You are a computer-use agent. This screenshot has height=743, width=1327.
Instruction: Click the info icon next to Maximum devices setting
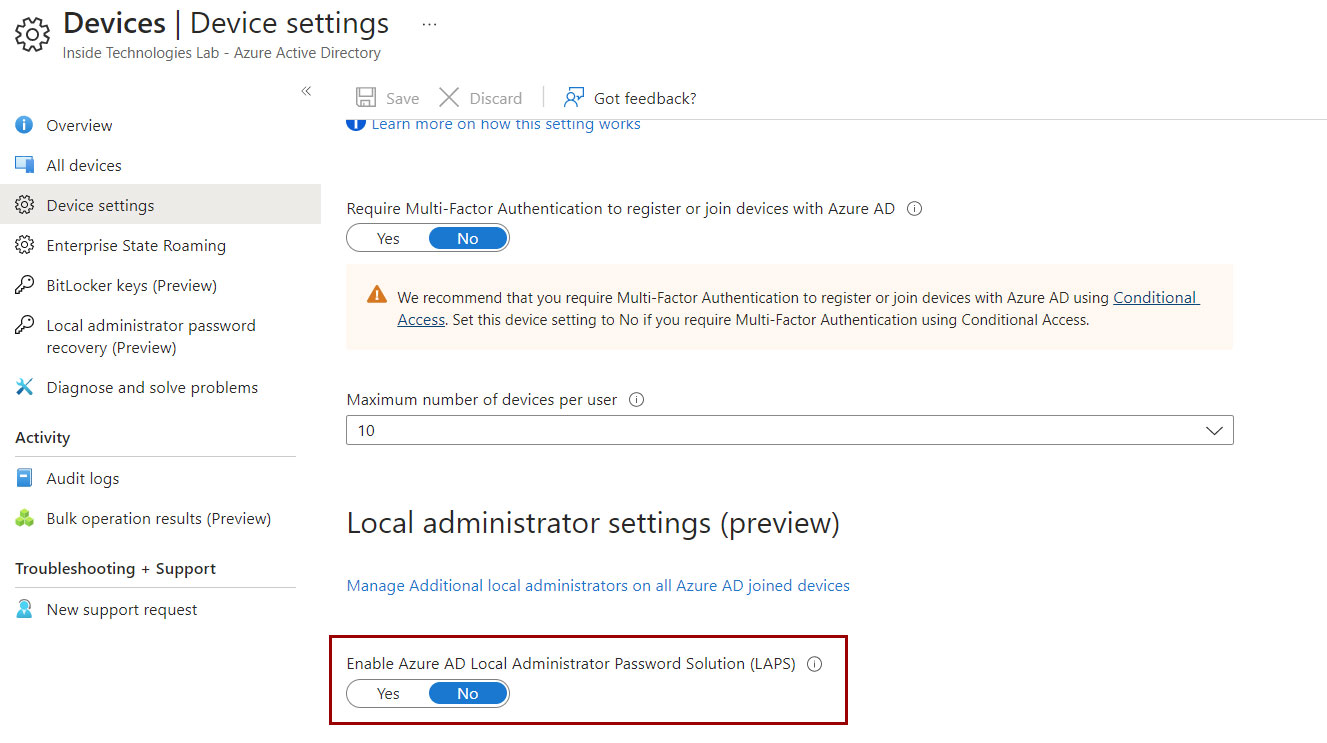tap(636, 399)
